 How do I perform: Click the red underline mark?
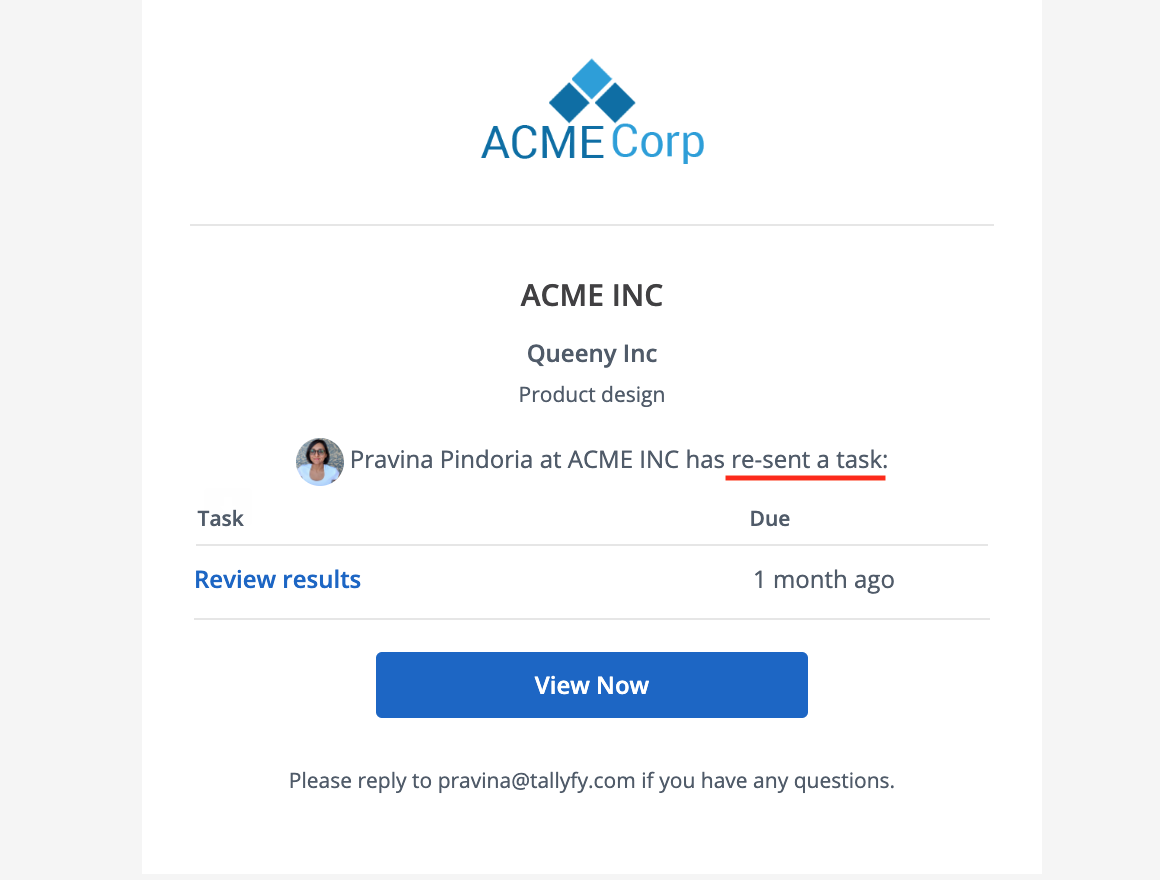pos(805,478)
